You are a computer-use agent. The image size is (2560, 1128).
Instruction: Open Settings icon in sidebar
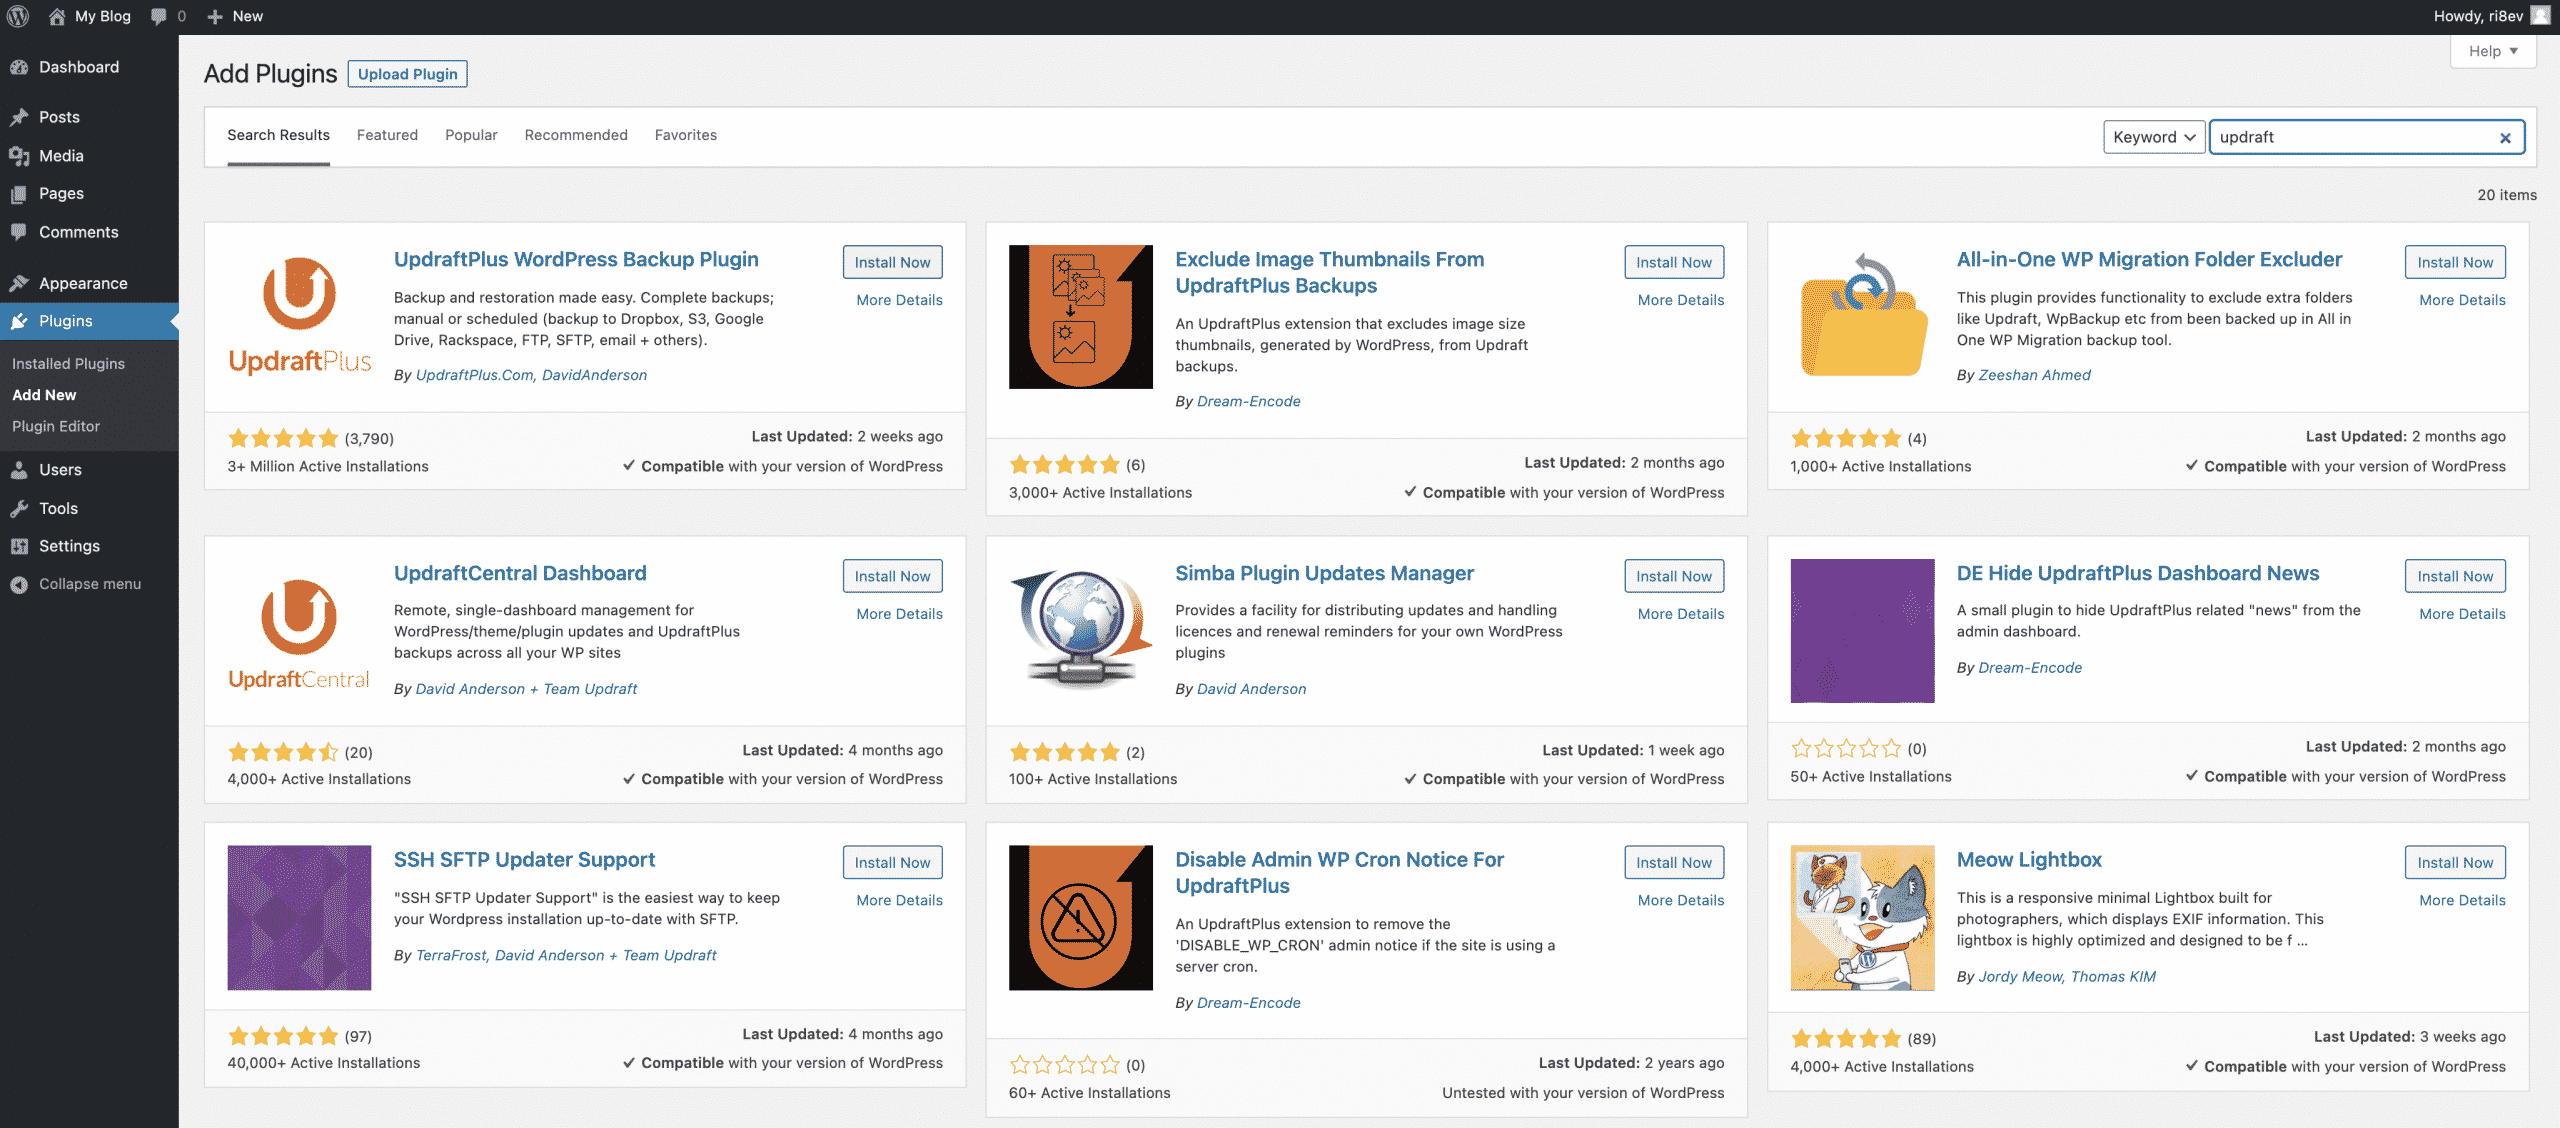(x=19, y=546)
